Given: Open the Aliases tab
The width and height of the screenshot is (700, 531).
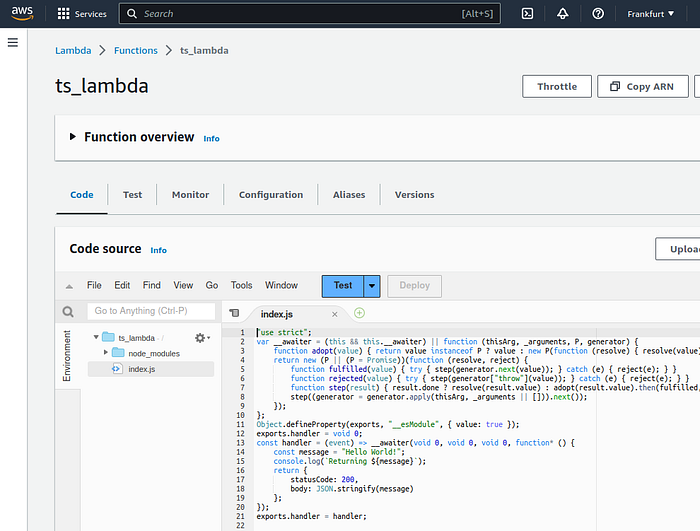Looking at the screenshot, I should 349,195.
